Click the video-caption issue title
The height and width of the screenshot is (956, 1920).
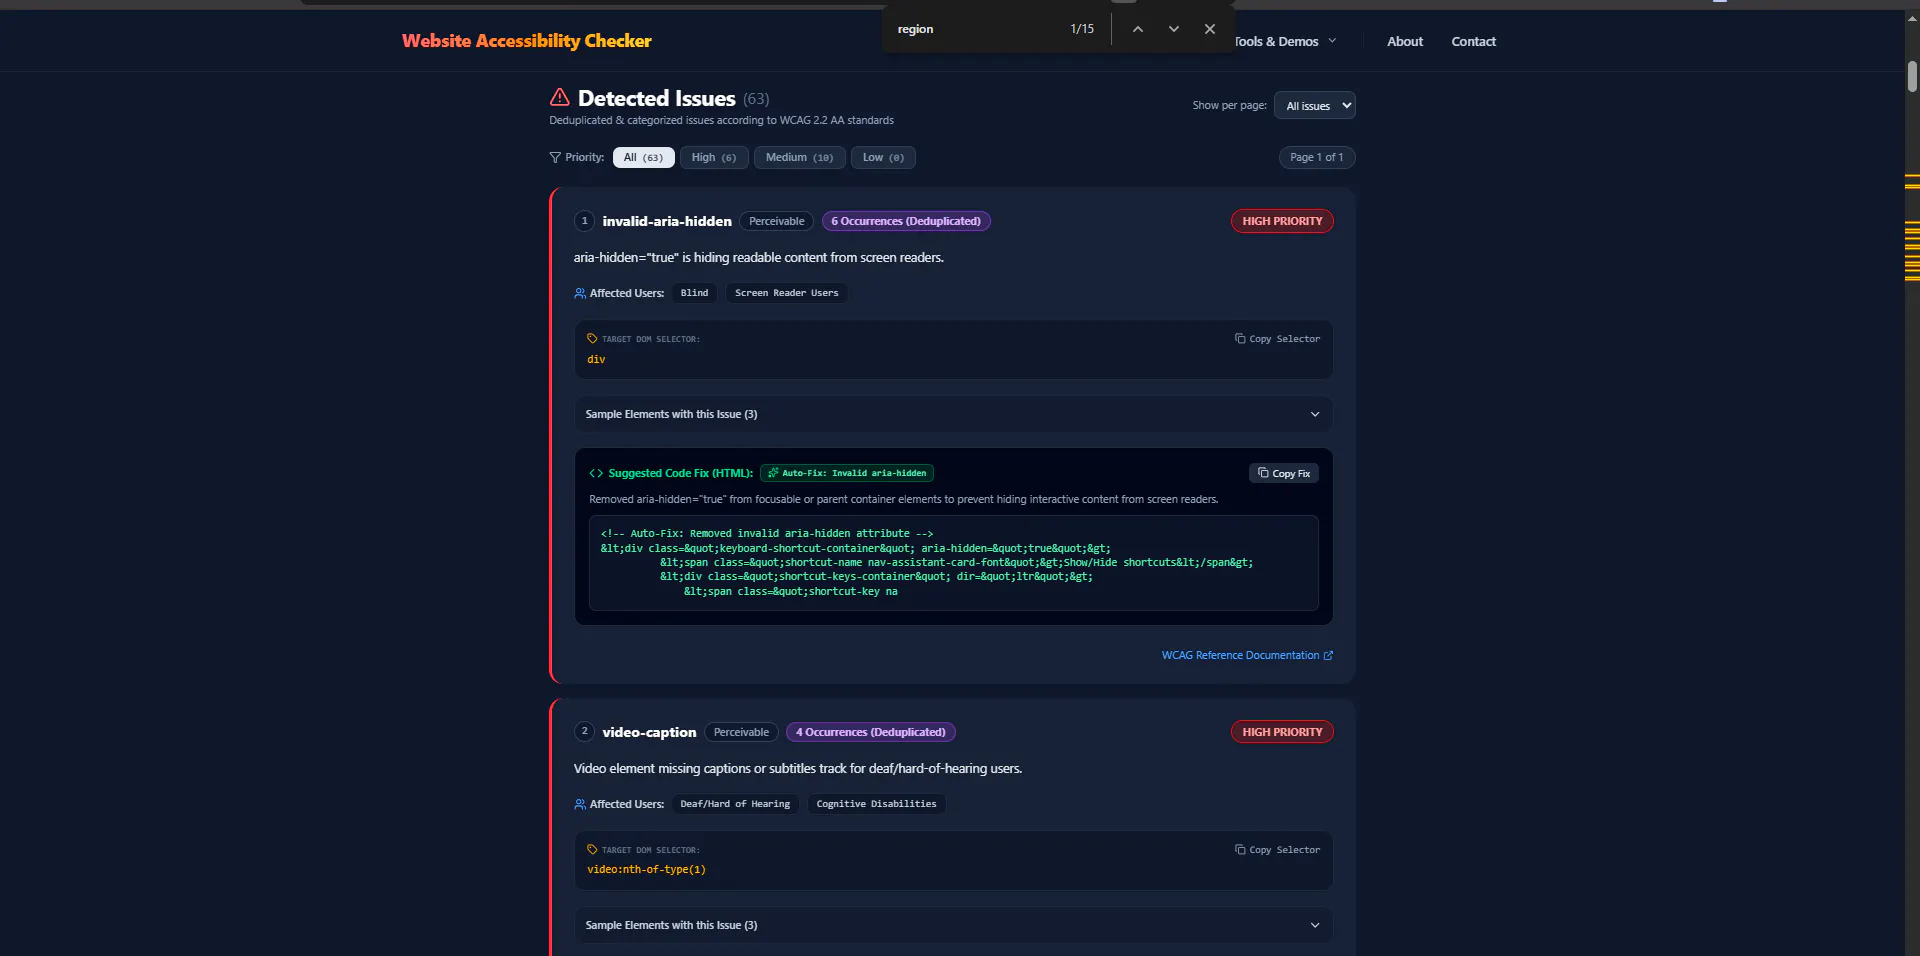pos(649,732)
